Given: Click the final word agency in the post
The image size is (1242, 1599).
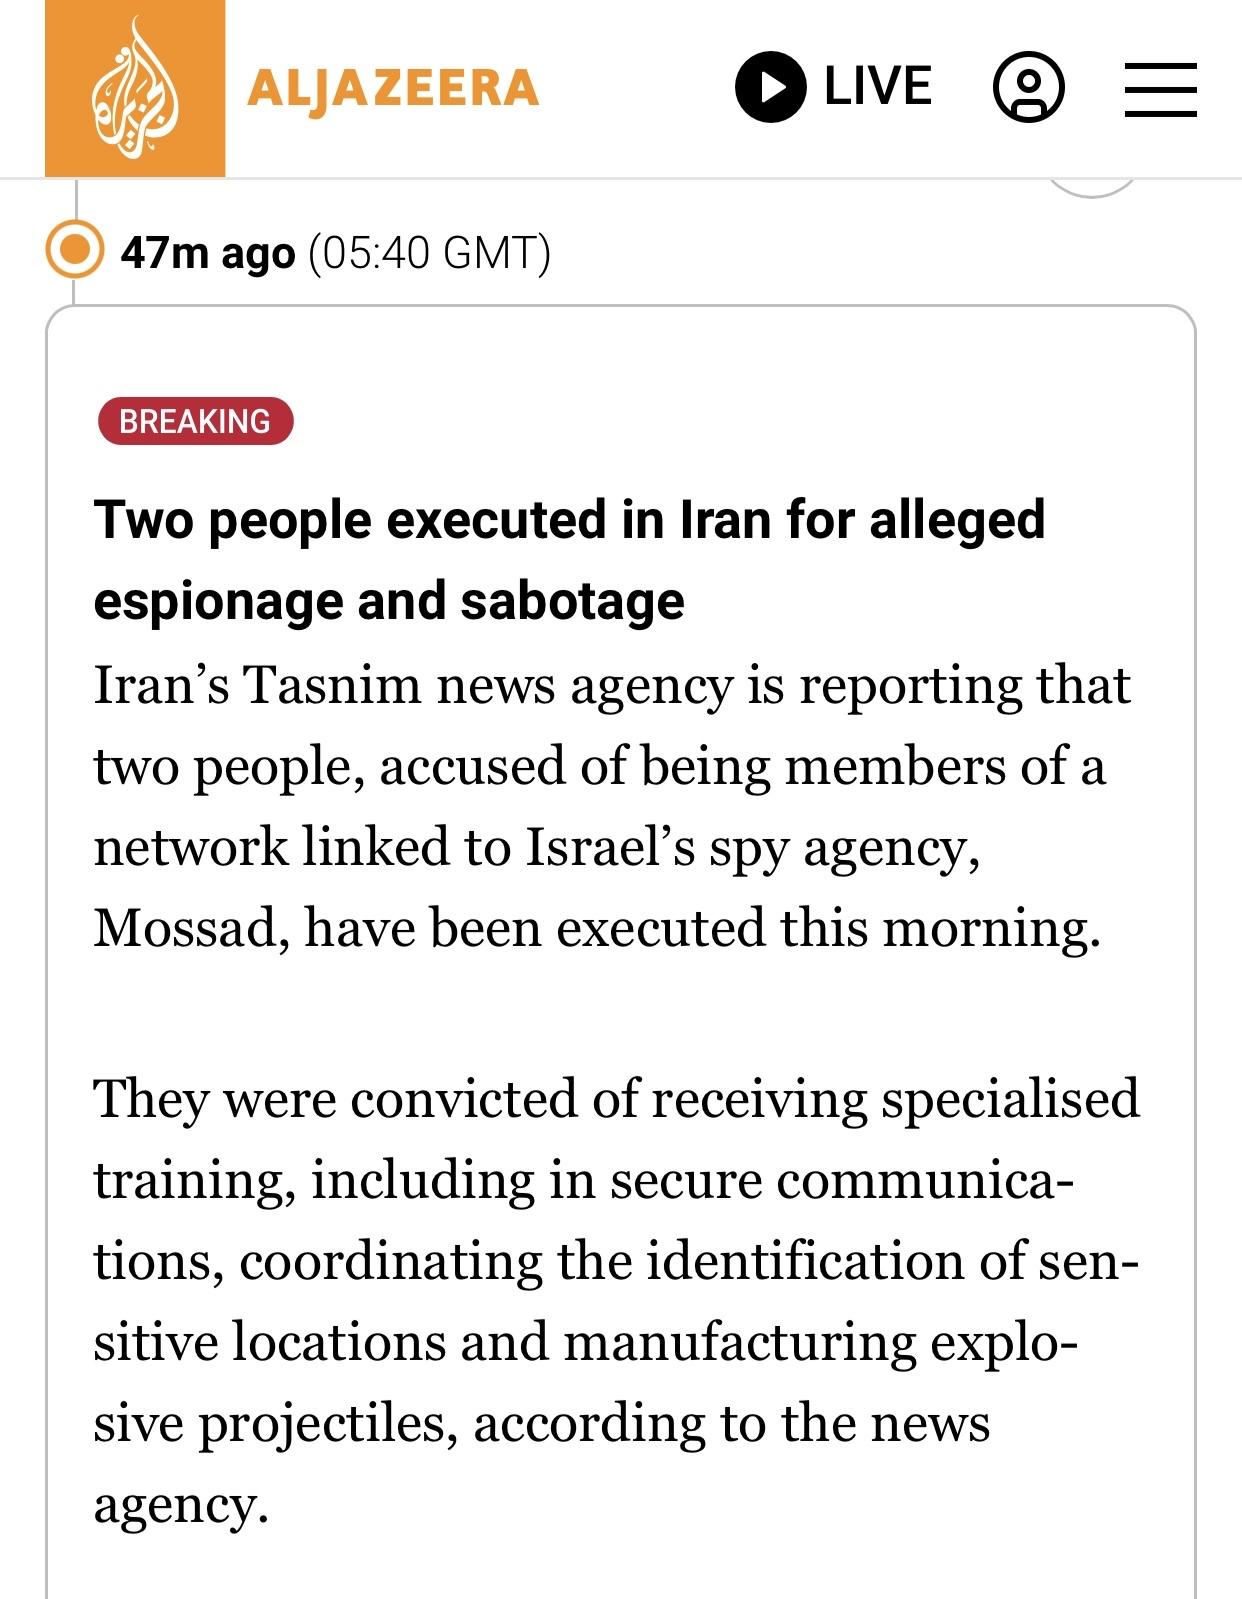Looking at the screenshot, I should point(181,1505).
